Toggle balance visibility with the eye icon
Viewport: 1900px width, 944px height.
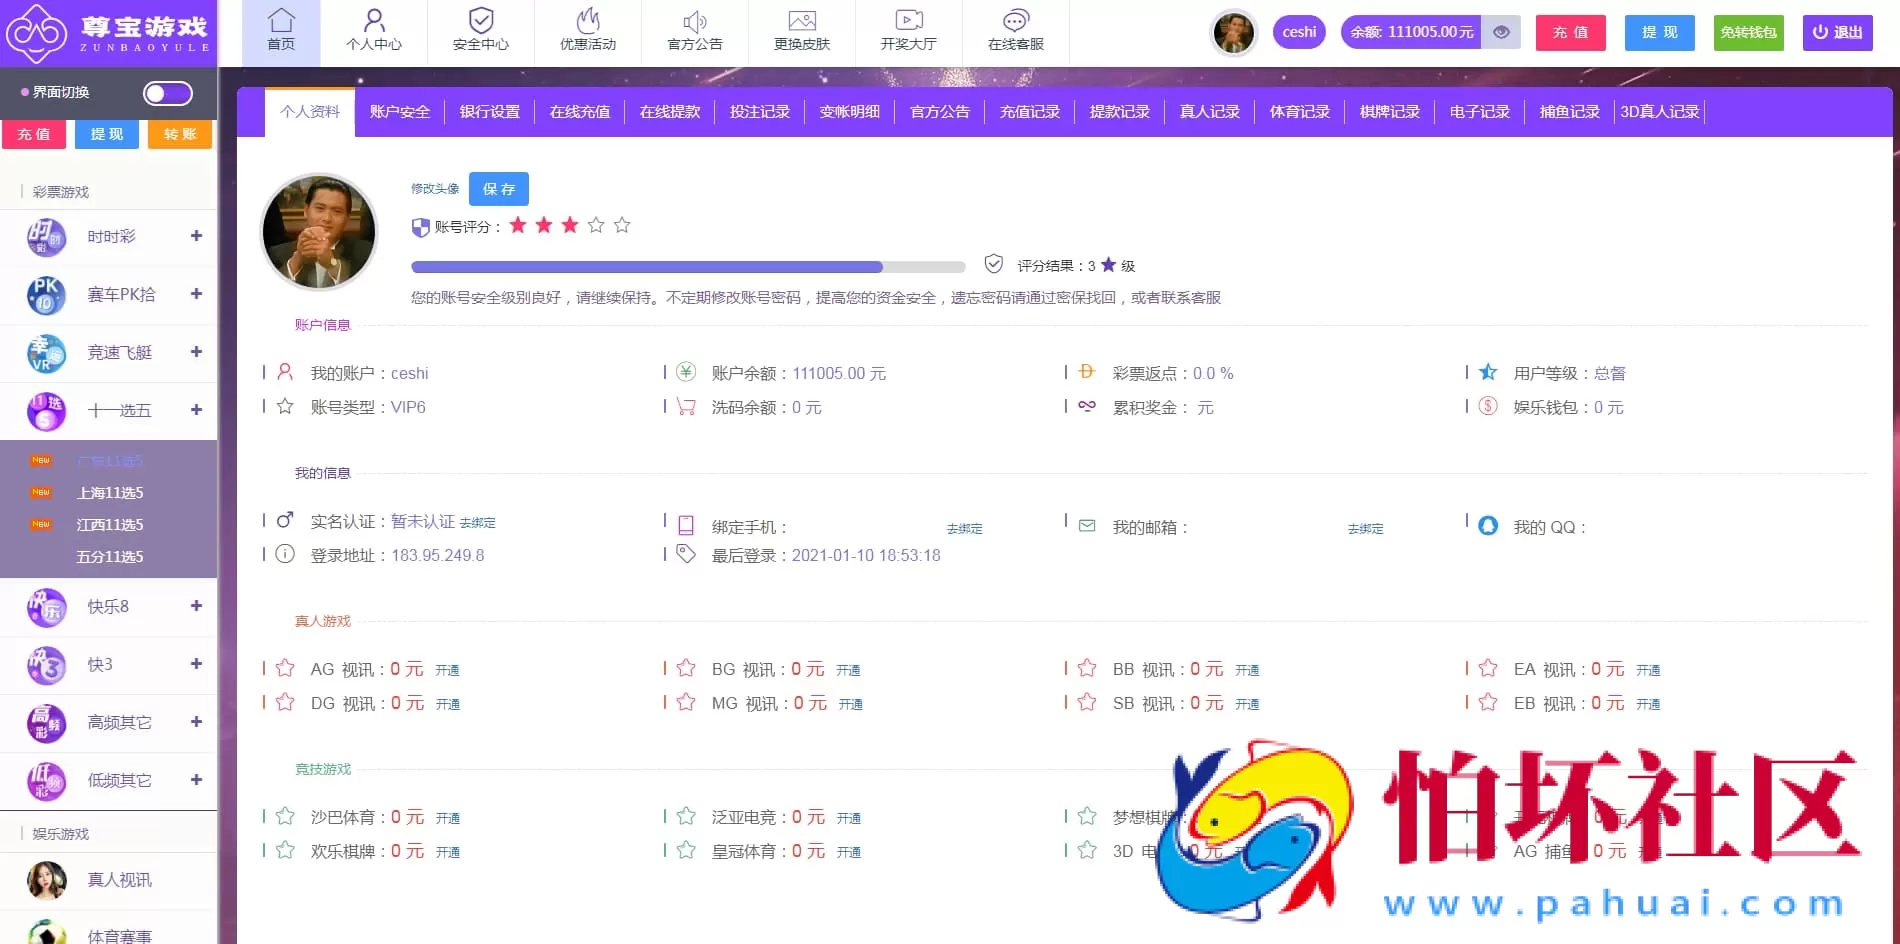coord(1500,31)
